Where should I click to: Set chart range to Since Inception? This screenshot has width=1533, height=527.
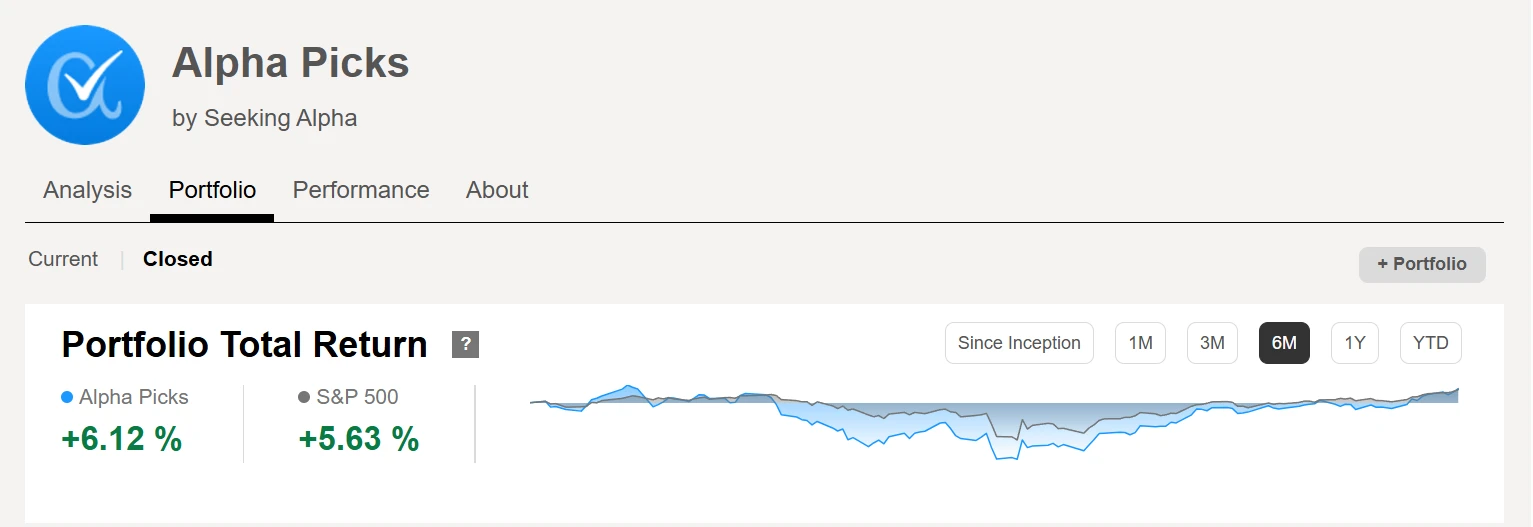click(1019, 343)
